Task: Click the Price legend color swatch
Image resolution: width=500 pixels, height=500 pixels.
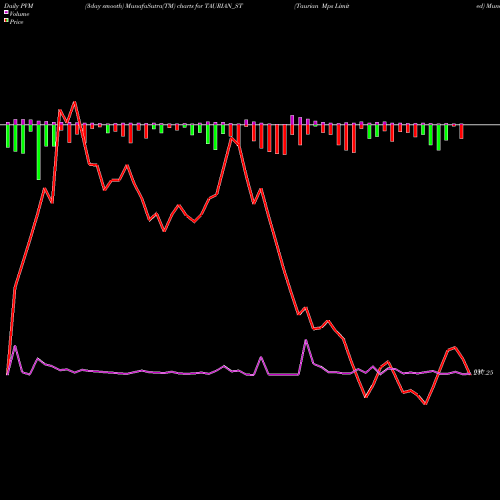Action: (x=6, y=21)
